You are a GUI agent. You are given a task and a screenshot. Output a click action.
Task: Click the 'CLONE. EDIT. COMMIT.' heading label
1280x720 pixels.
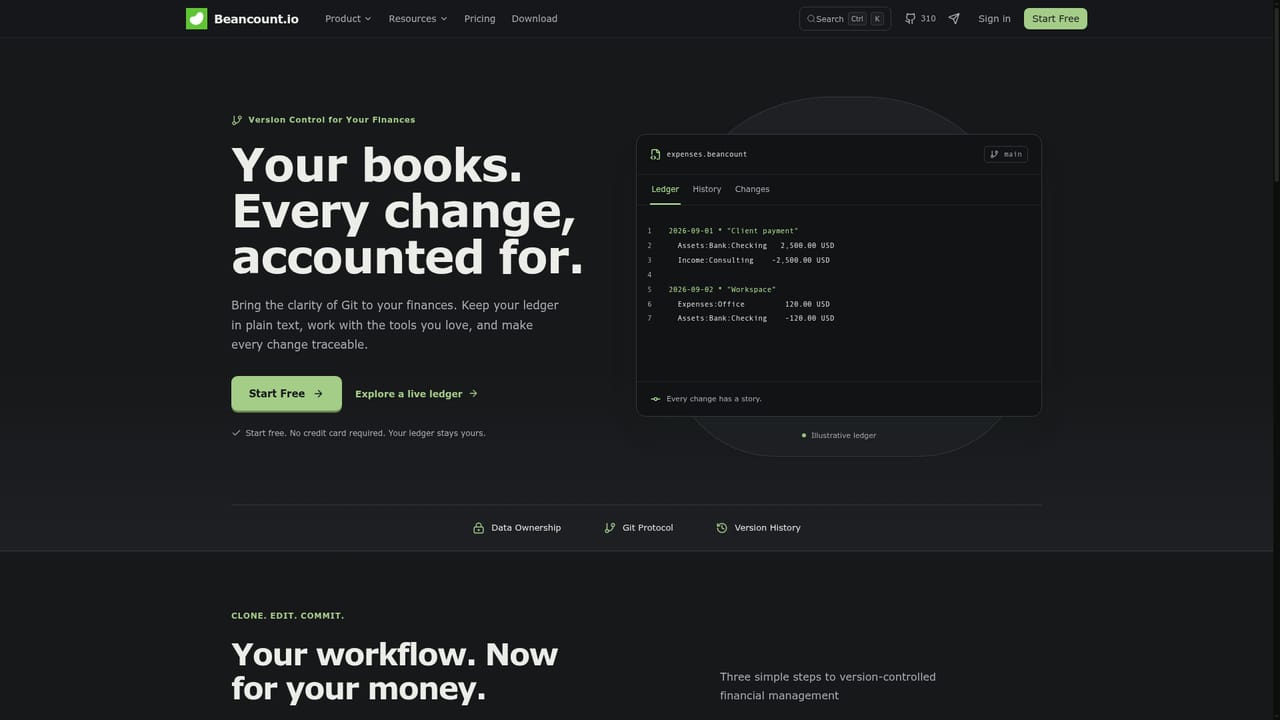coord(288,616)
